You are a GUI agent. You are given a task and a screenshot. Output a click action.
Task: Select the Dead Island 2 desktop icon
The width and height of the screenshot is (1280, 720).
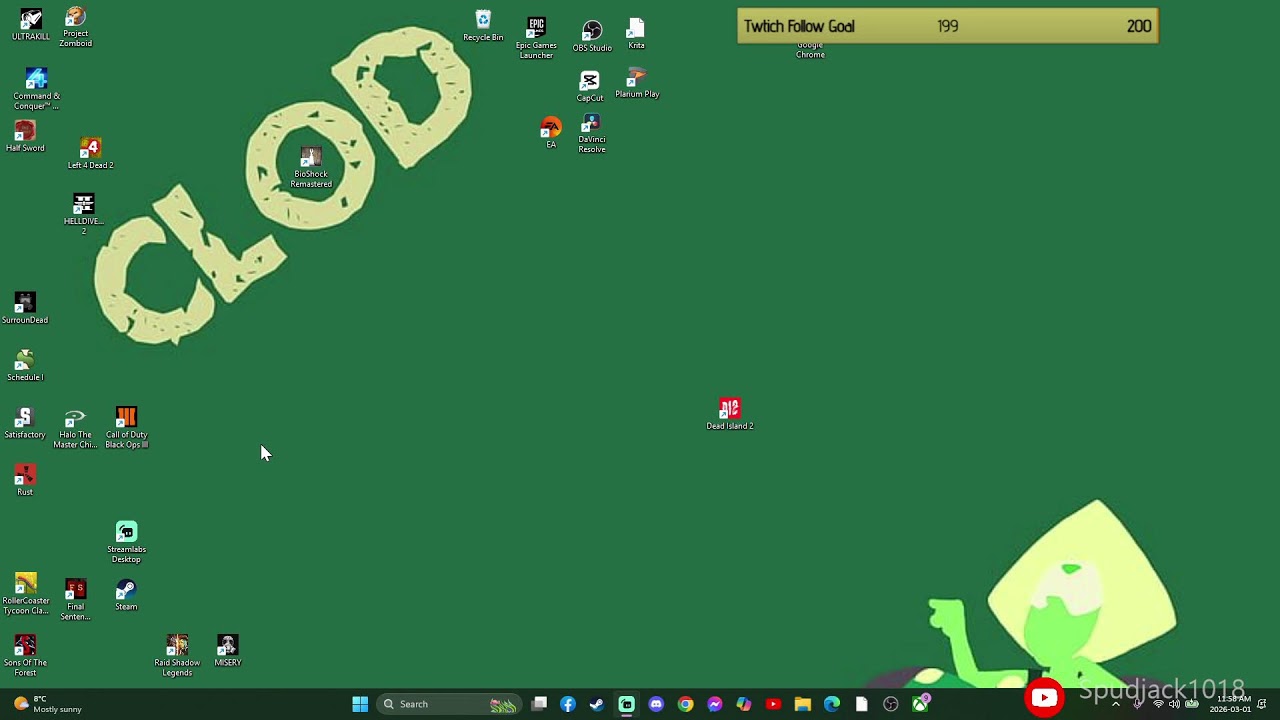pyautogui.click(x=730, y=415)
